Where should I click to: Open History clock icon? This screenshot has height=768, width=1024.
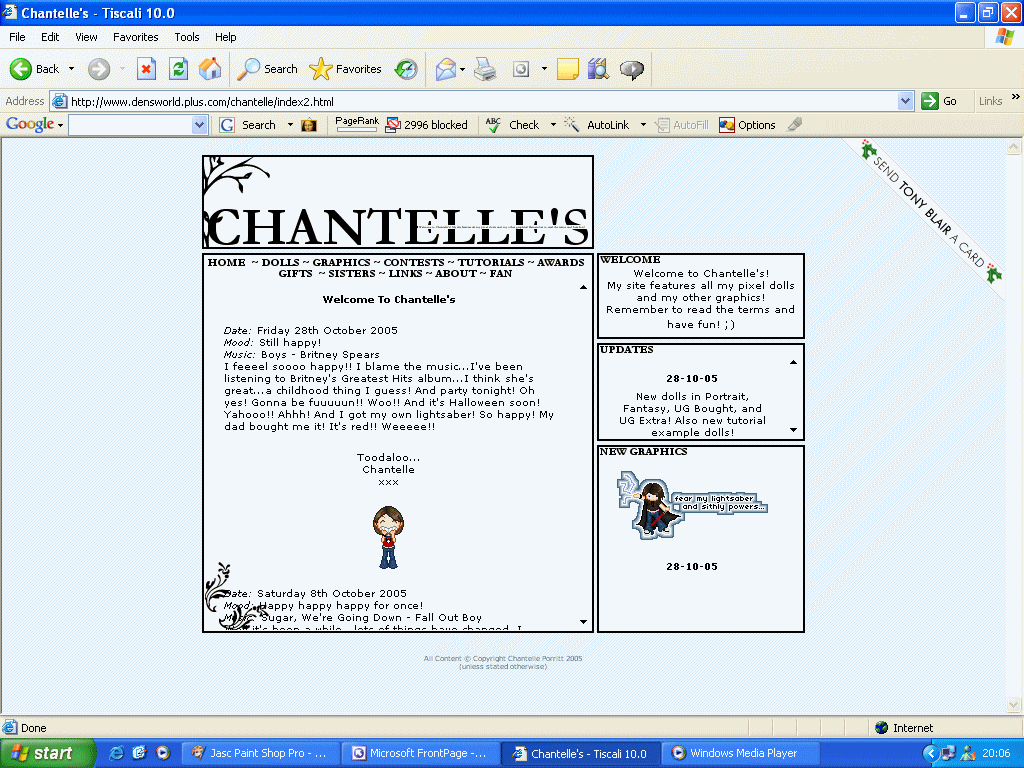pos(406,69)
